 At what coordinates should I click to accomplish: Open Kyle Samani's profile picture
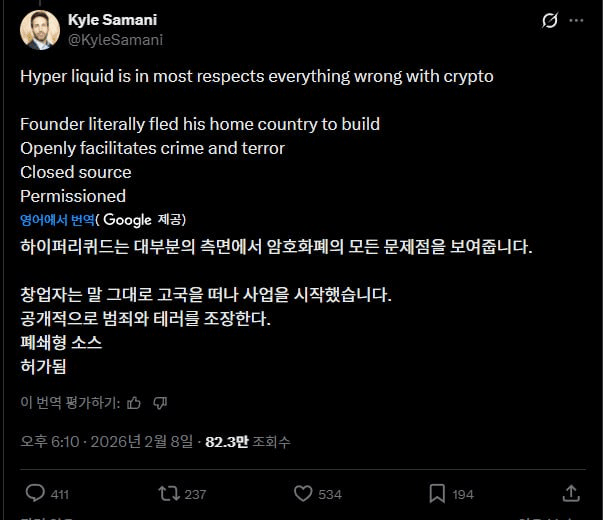click(39, 30)
